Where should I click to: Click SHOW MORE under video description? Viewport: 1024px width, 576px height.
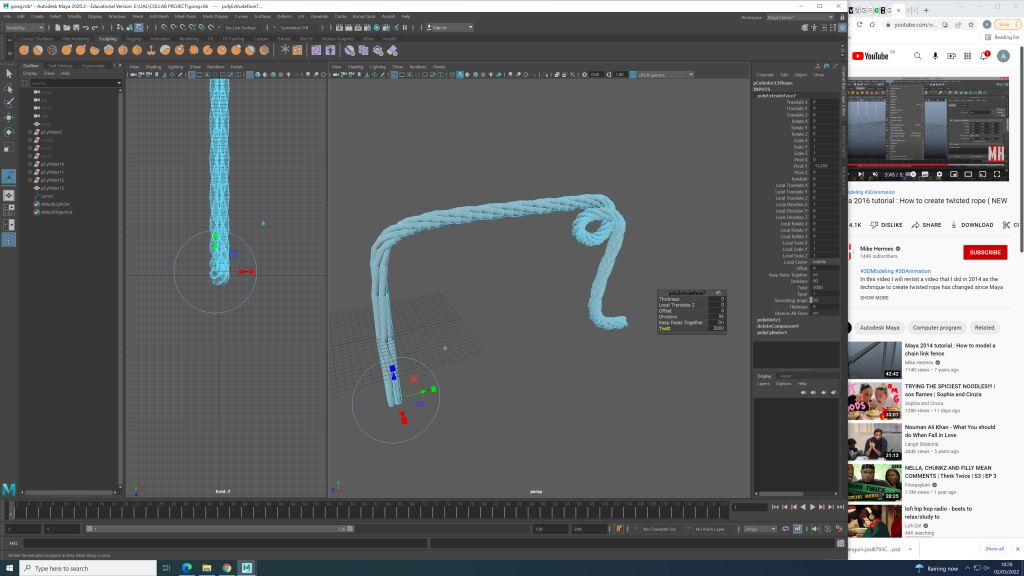(874, 297)
